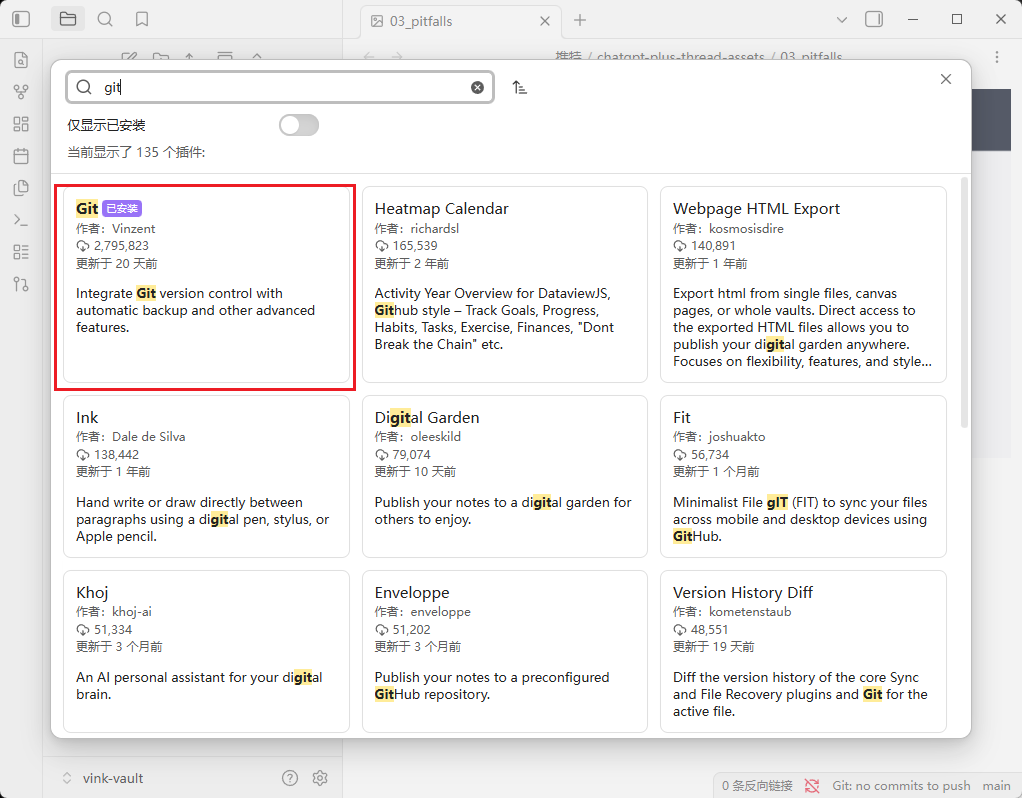
Task: Open Git source control ribbon icon
Action: (x=21, y=284)
